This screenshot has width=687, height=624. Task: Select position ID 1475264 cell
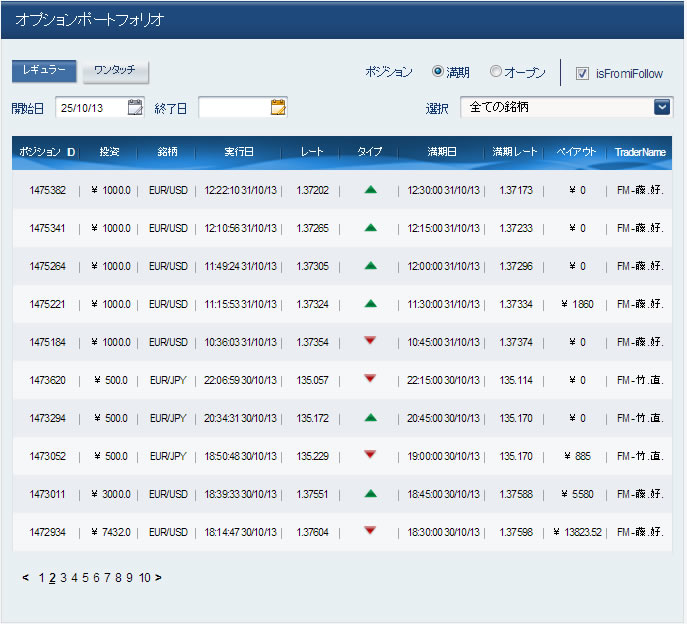point(47,266)
